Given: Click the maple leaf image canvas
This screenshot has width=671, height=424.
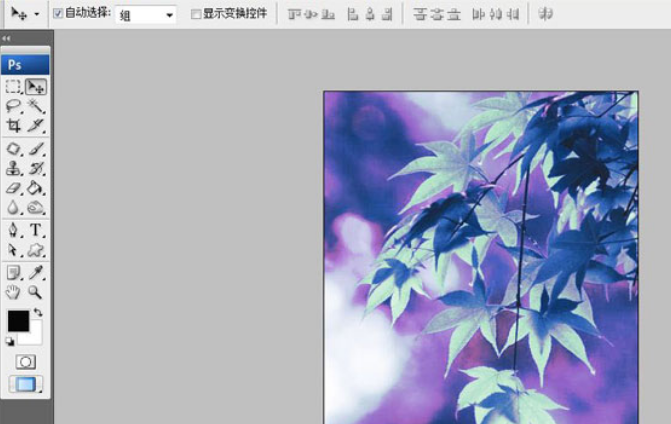Looking at the screenshot, I should [x=481, y=257].
